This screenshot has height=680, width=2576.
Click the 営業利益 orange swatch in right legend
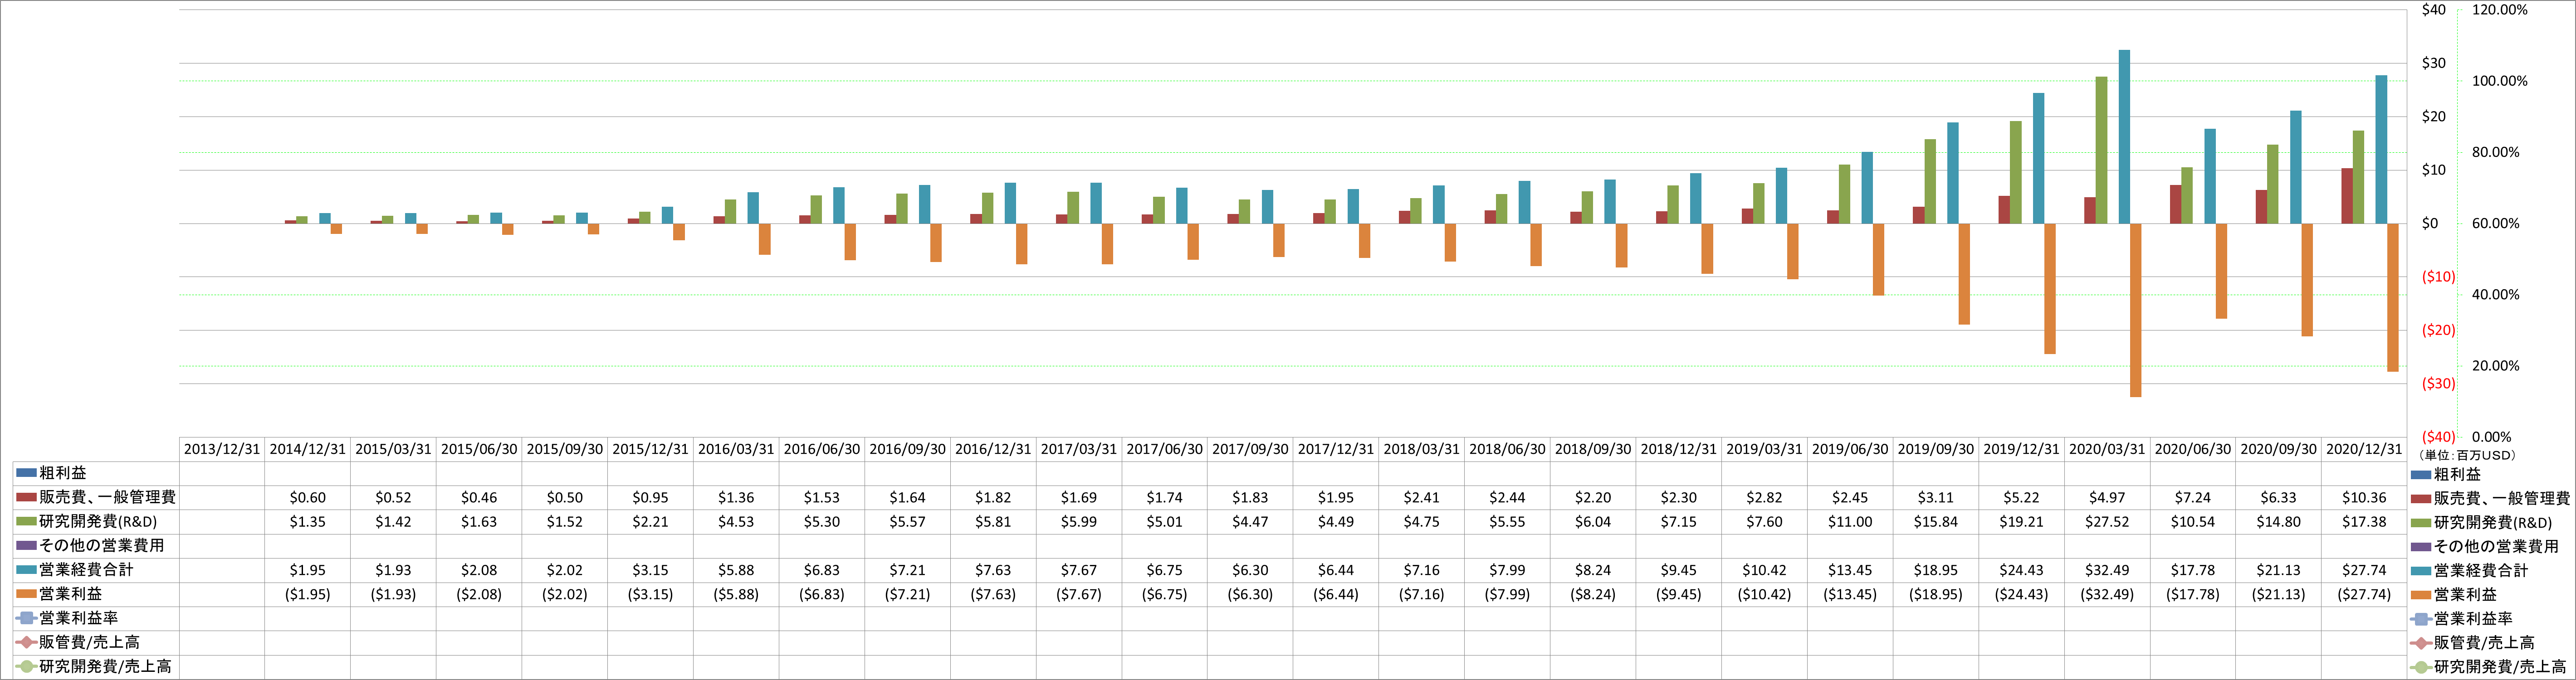coord(2420,595)
